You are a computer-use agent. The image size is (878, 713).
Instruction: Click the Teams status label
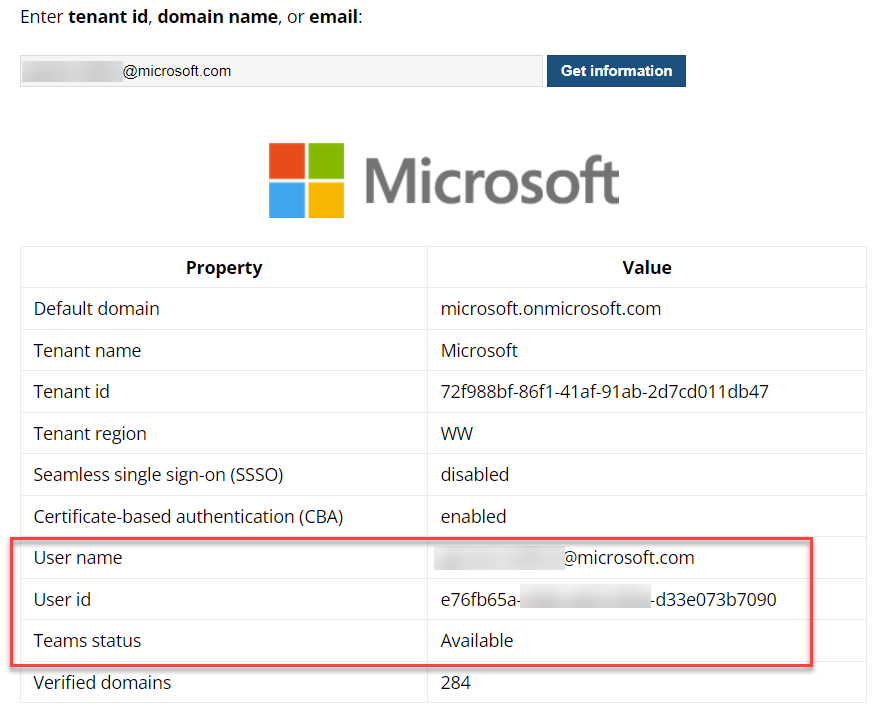(87, 641)
